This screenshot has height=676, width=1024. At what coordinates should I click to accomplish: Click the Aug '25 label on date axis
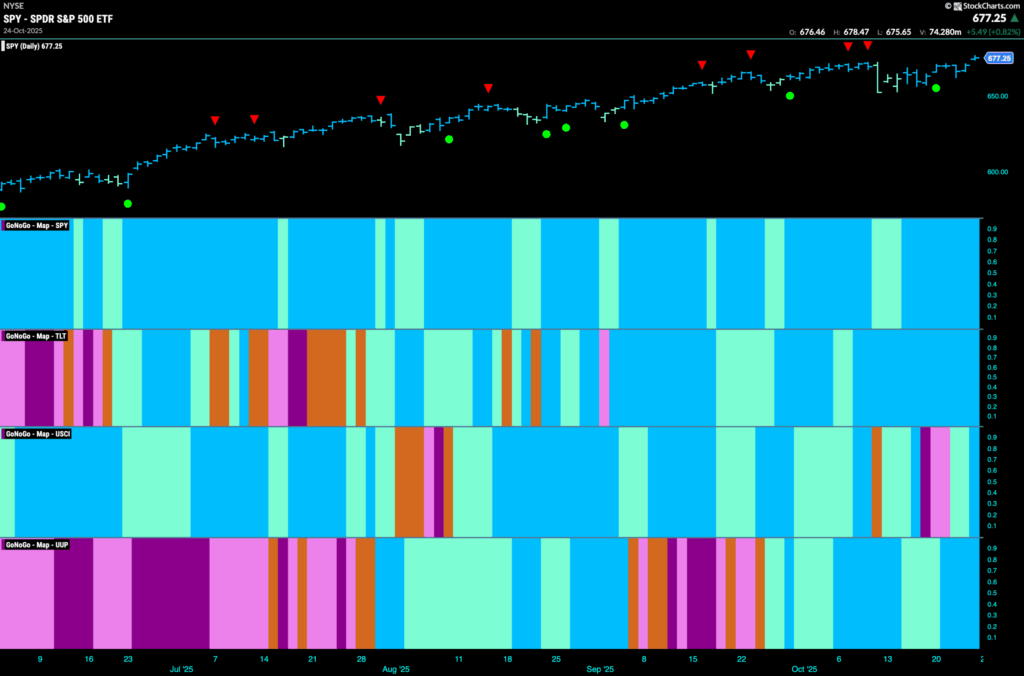coord(396,669)
